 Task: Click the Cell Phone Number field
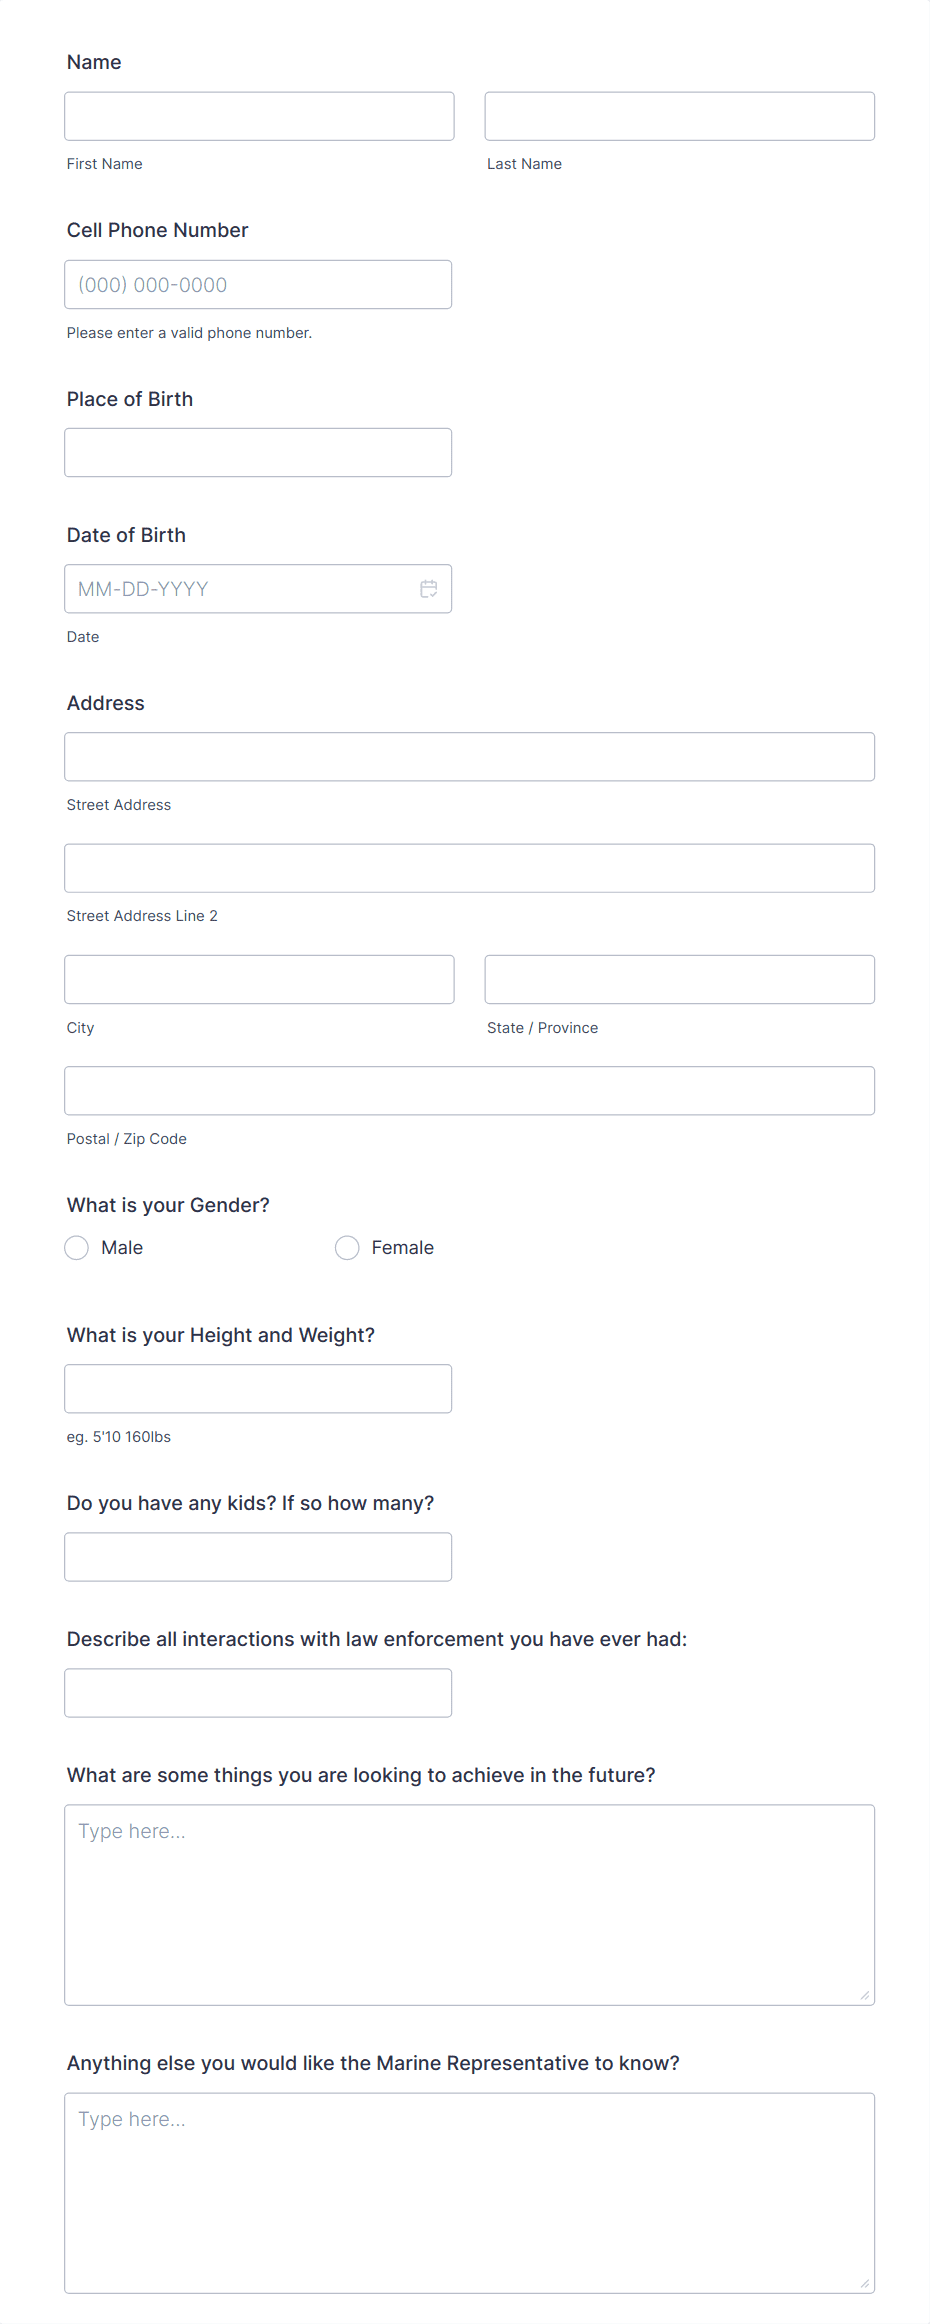click(258, 285)
